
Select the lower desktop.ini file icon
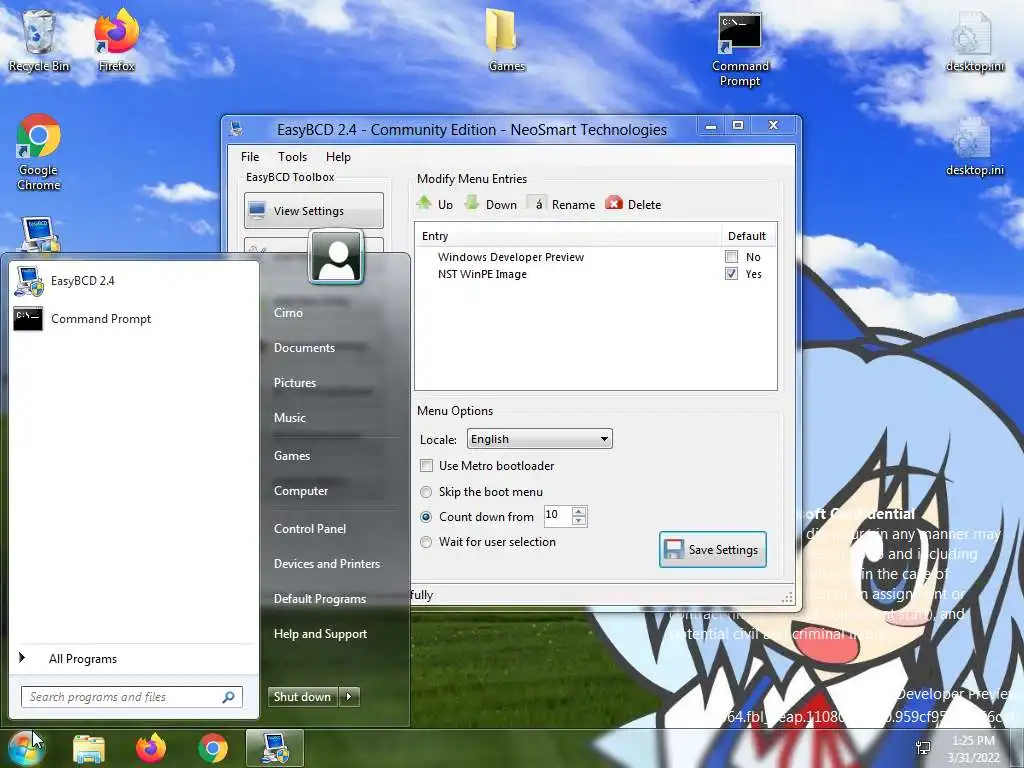click(974, 145)
